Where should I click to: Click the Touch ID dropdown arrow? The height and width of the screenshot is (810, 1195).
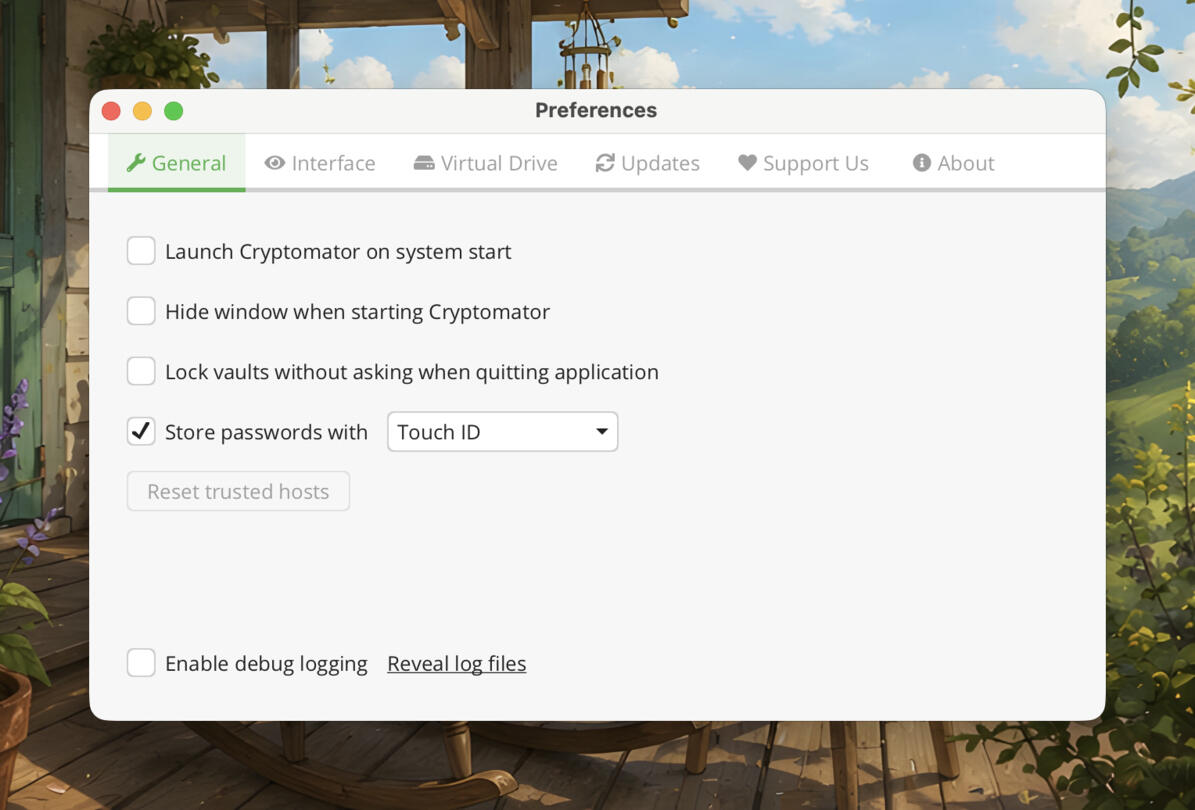tap(602, 432)
